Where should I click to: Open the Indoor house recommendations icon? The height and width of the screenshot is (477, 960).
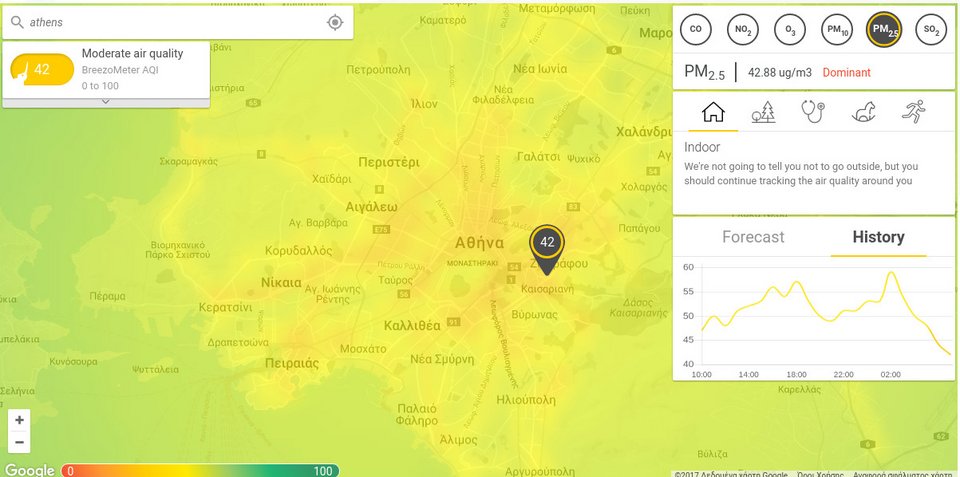tap(713, 112)
